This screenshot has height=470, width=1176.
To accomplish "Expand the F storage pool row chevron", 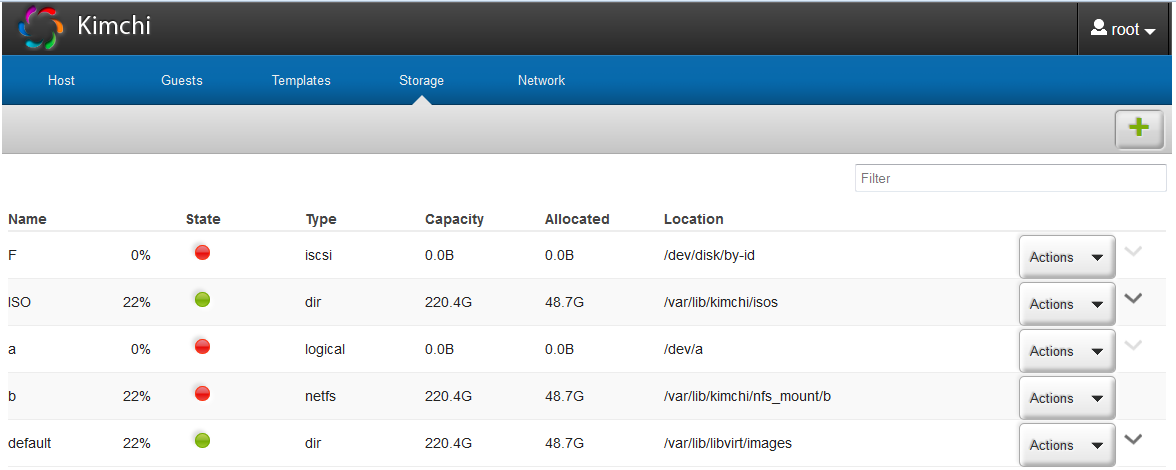I will click(x=1133, y=251).
